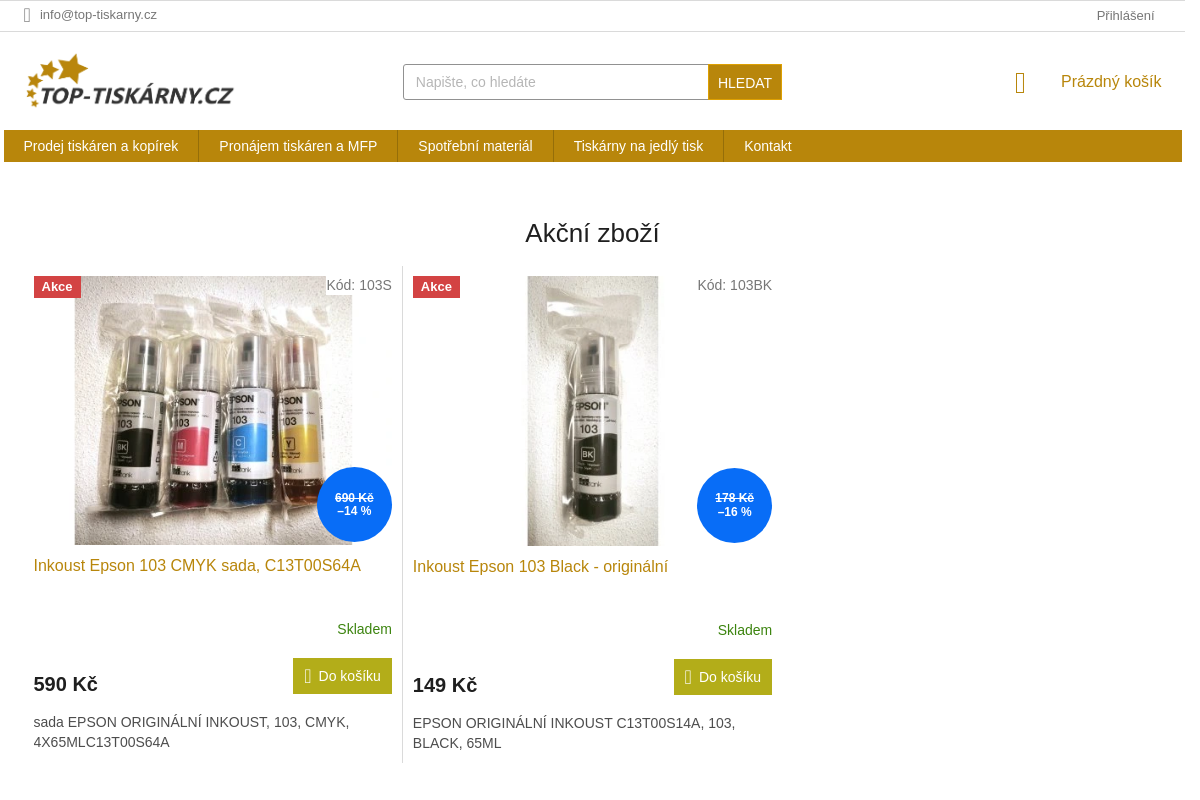This screenshot has width=1200, height=800.
Task: Add Epson 103 Black ink to cart
Action: 723,677
